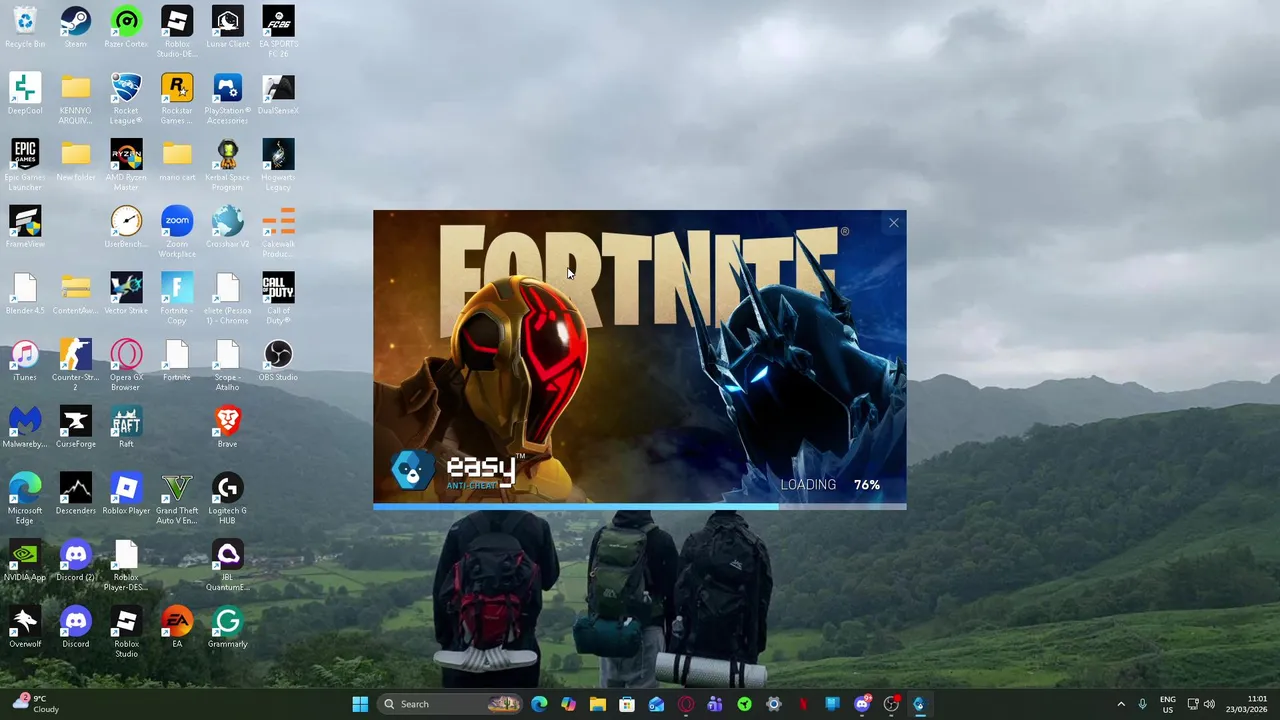Select the Malwarebytes shortcut
Viewport: 1280px width, 720px height.
coord(25,428)
